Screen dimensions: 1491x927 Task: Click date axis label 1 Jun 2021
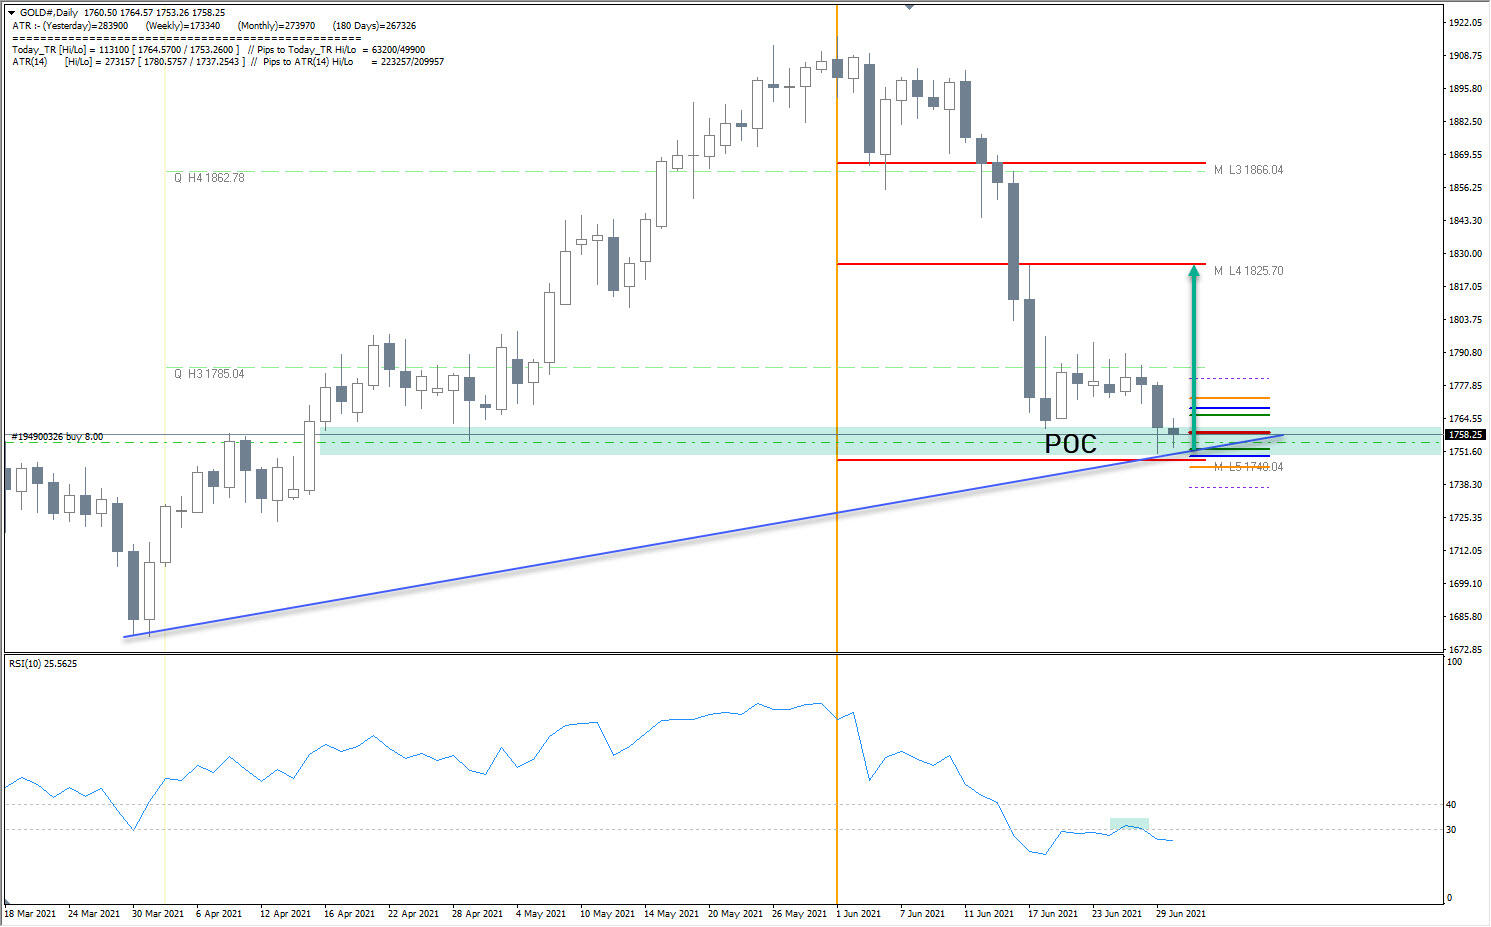(858, 914)
